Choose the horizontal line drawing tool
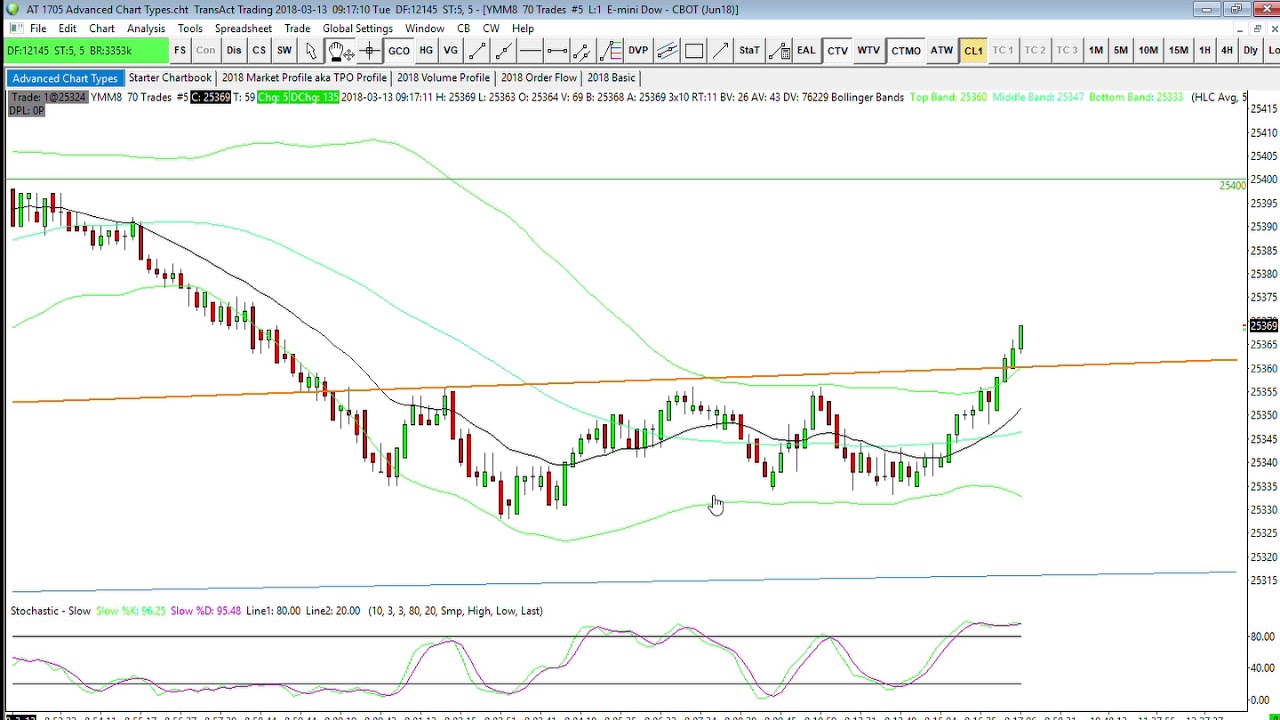 click(x=531, y=50)
